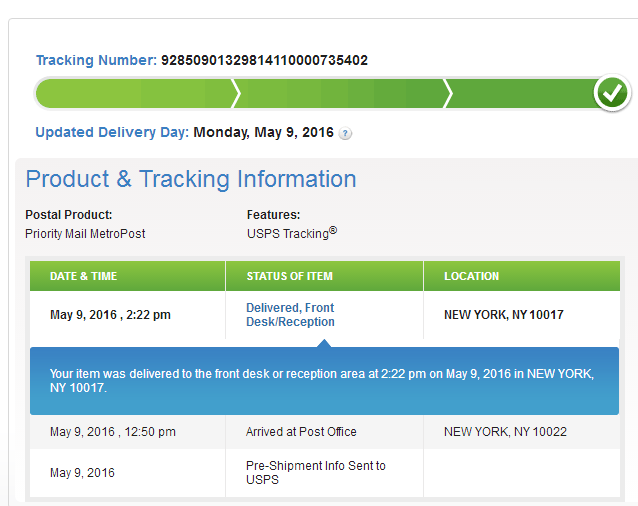Click the Product & Tracking Information heading
Image resolution: width=638 pixels, height=506 pixels.
(191, 180)
